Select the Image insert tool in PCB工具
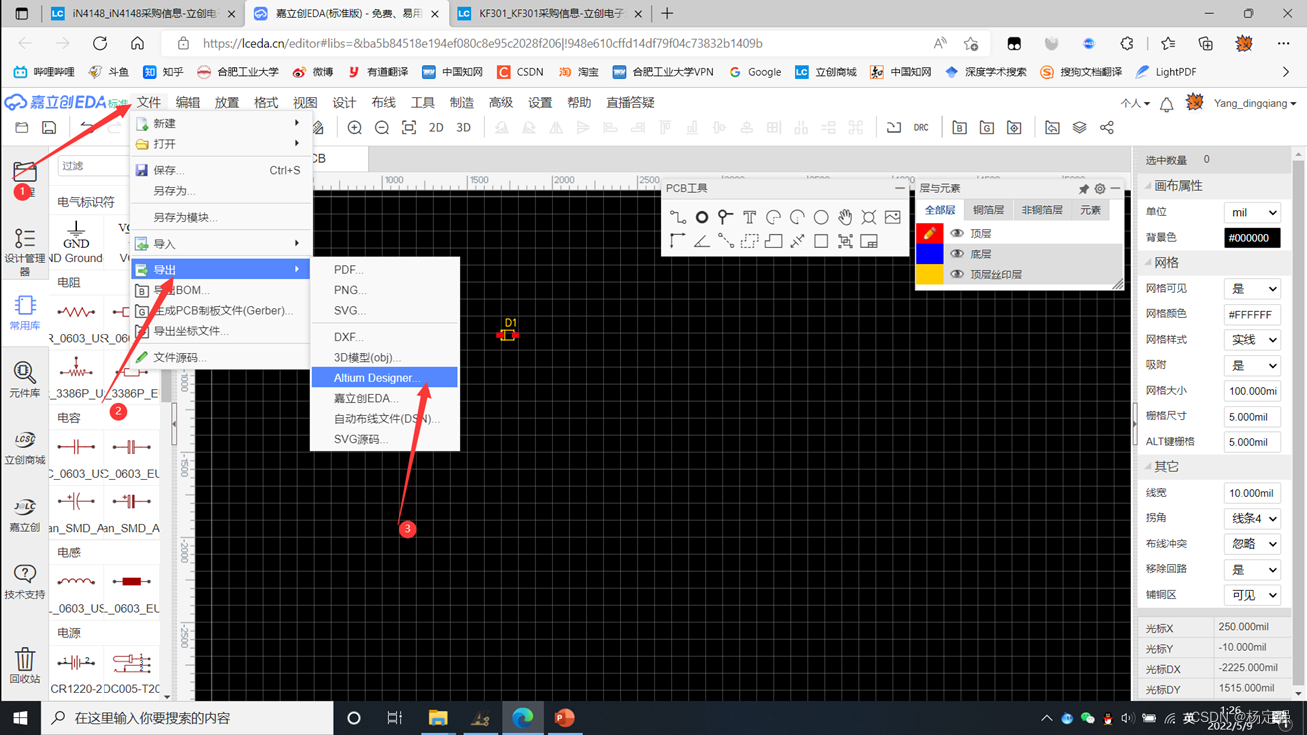The height and width of the screenshot is (735, 1307). (893, 217)
